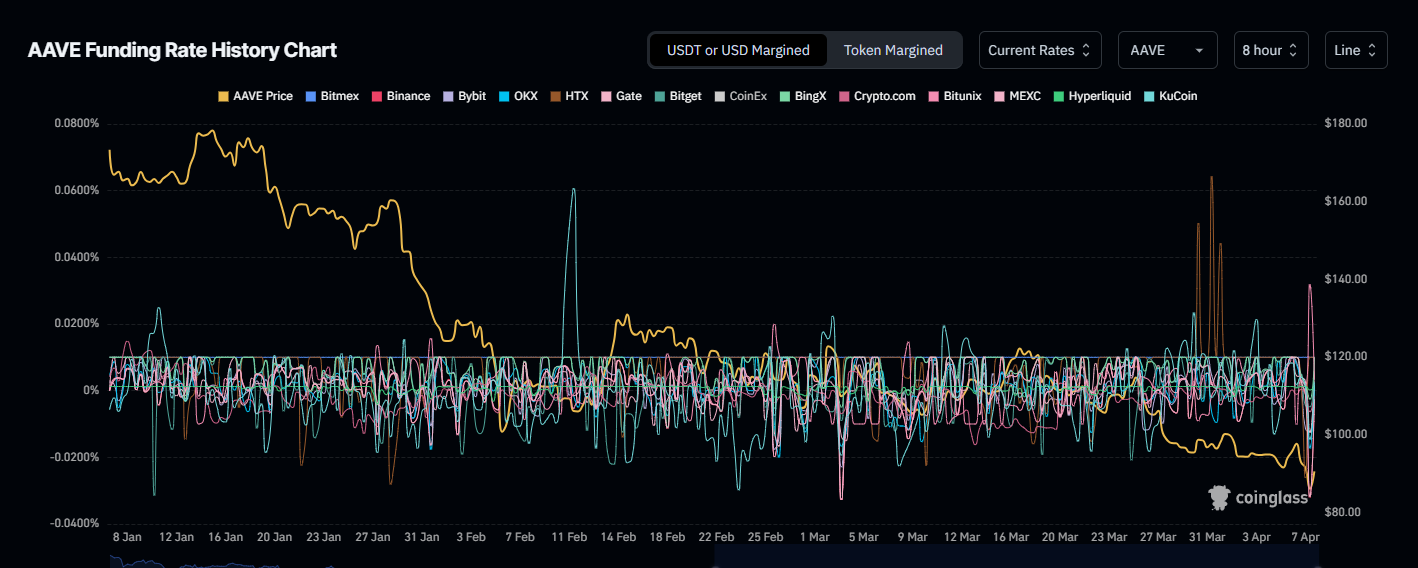
Task: Switch to Token Margined tab
Action: click(x=893, y=50)
